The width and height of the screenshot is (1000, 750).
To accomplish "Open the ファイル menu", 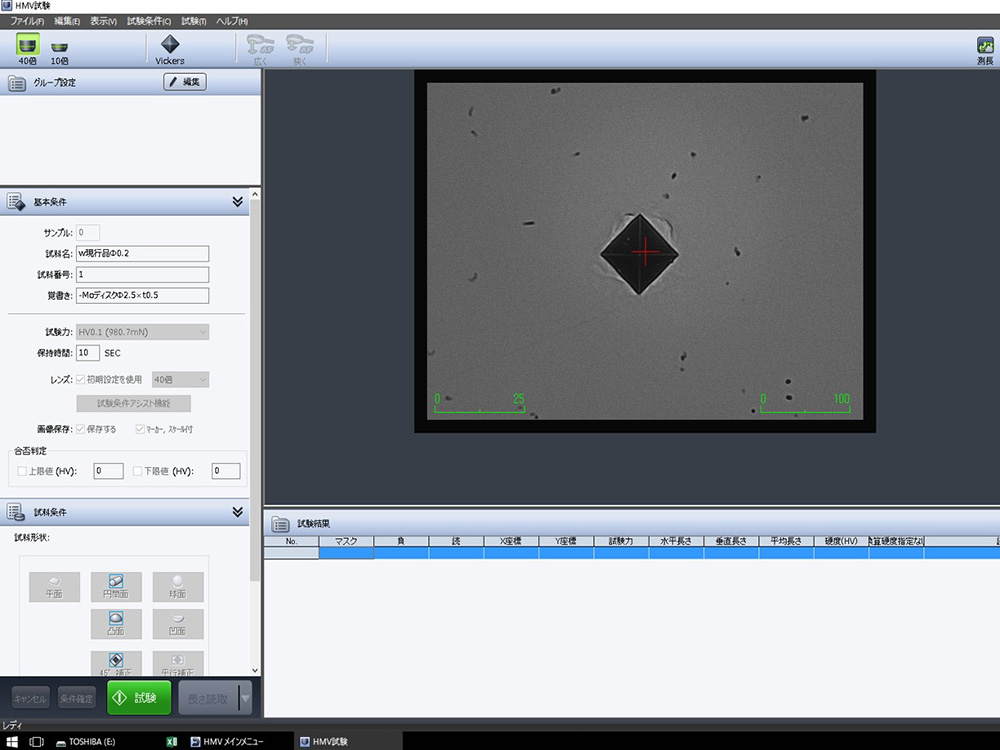I will coord(27,21).
